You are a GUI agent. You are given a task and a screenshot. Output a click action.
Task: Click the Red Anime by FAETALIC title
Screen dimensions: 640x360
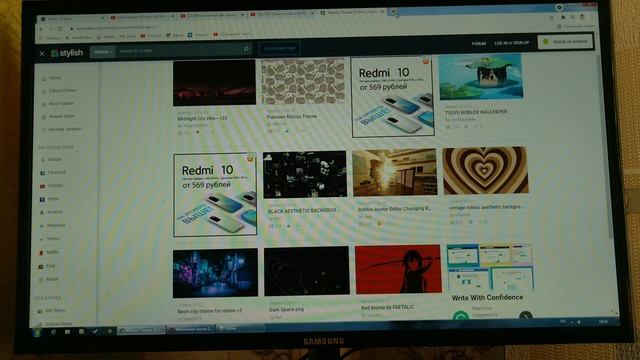click(x=387, y=307)
